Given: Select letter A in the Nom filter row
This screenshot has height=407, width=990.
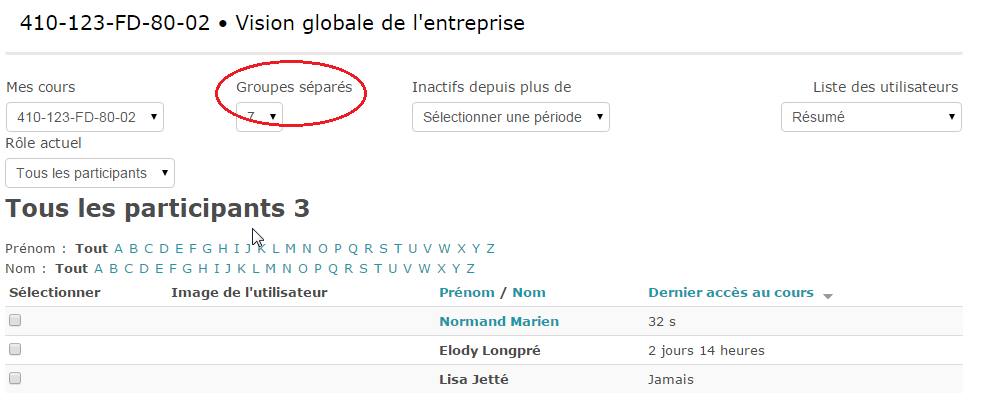Looking at the screenshot, I should click(98, 268).
